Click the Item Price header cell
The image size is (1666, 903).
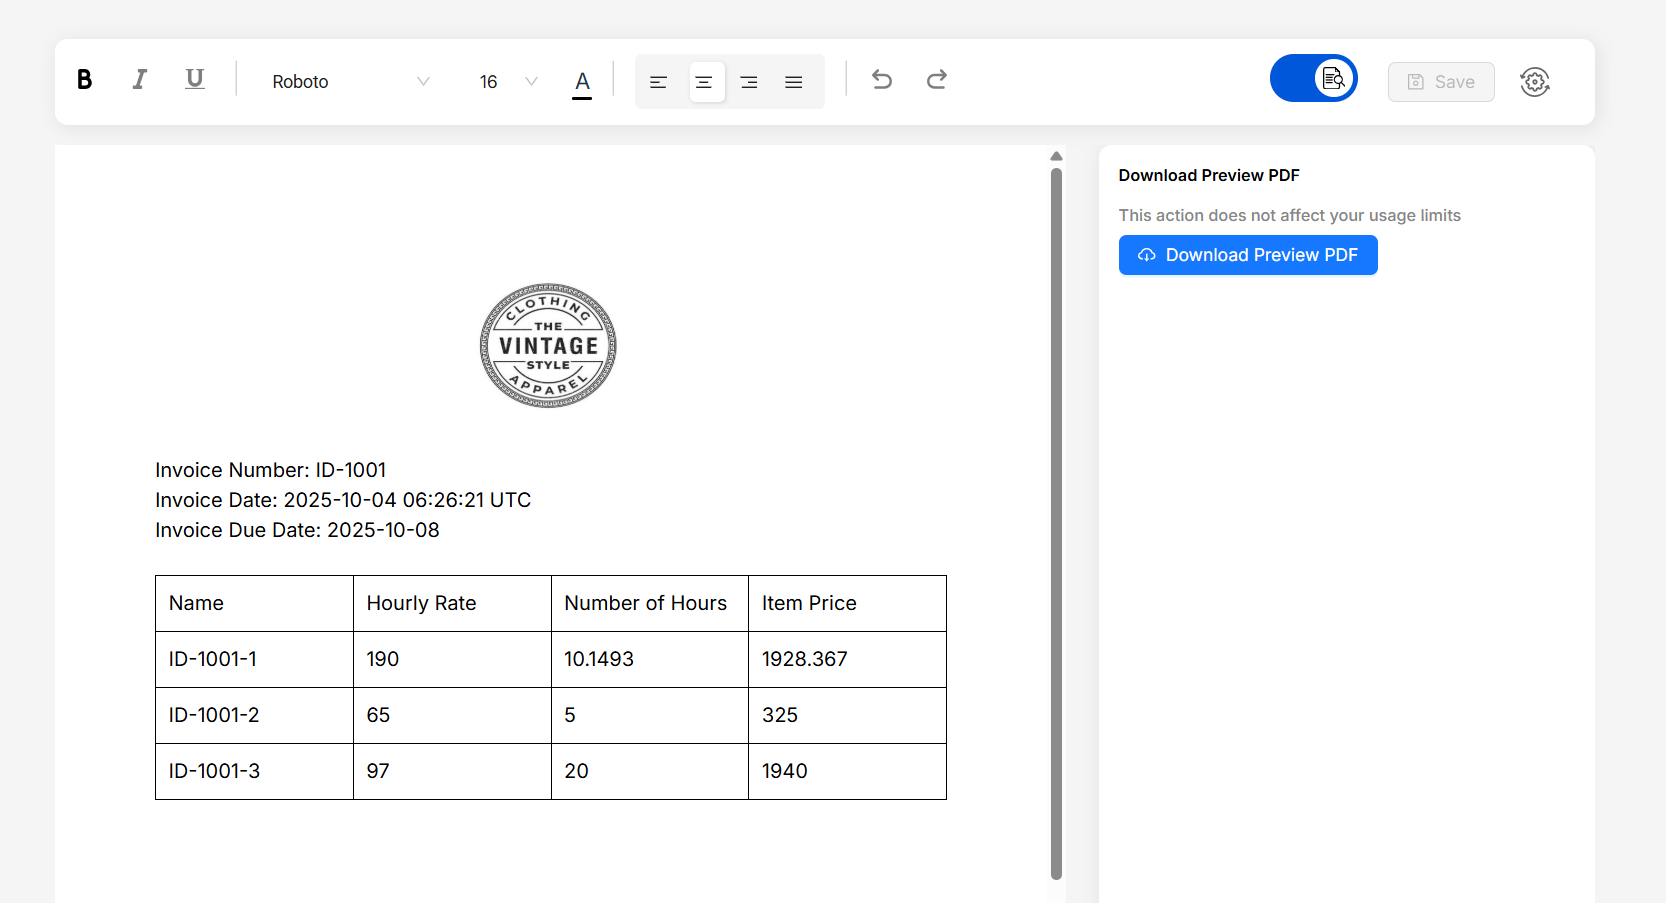pyautogui.click(x=847, y=603)
